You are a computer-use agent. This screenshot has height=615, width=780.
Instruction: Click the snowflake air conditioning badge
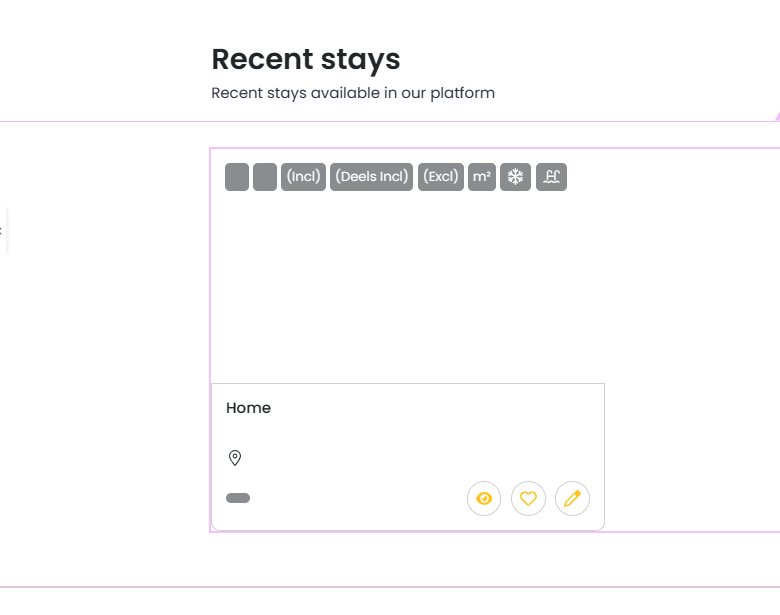point(515,177)
